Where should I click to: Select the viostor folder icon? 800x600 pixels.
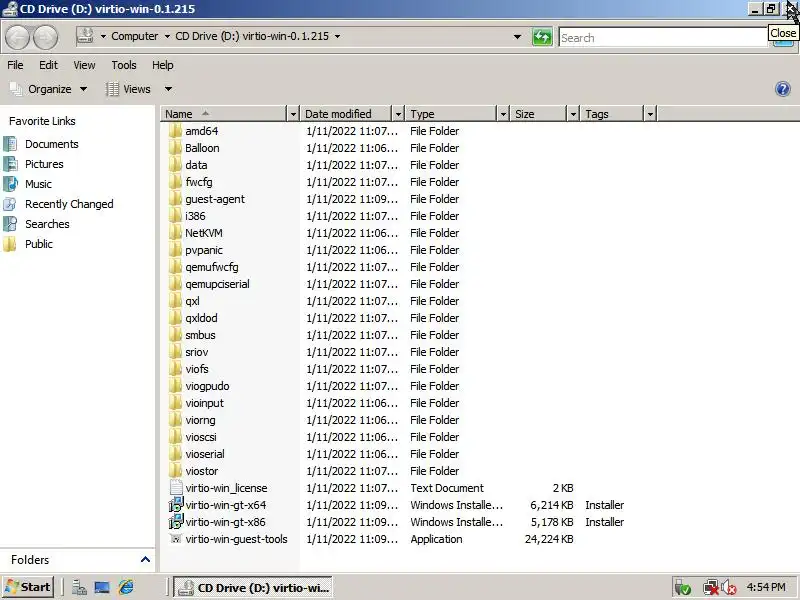pos(175,471)
